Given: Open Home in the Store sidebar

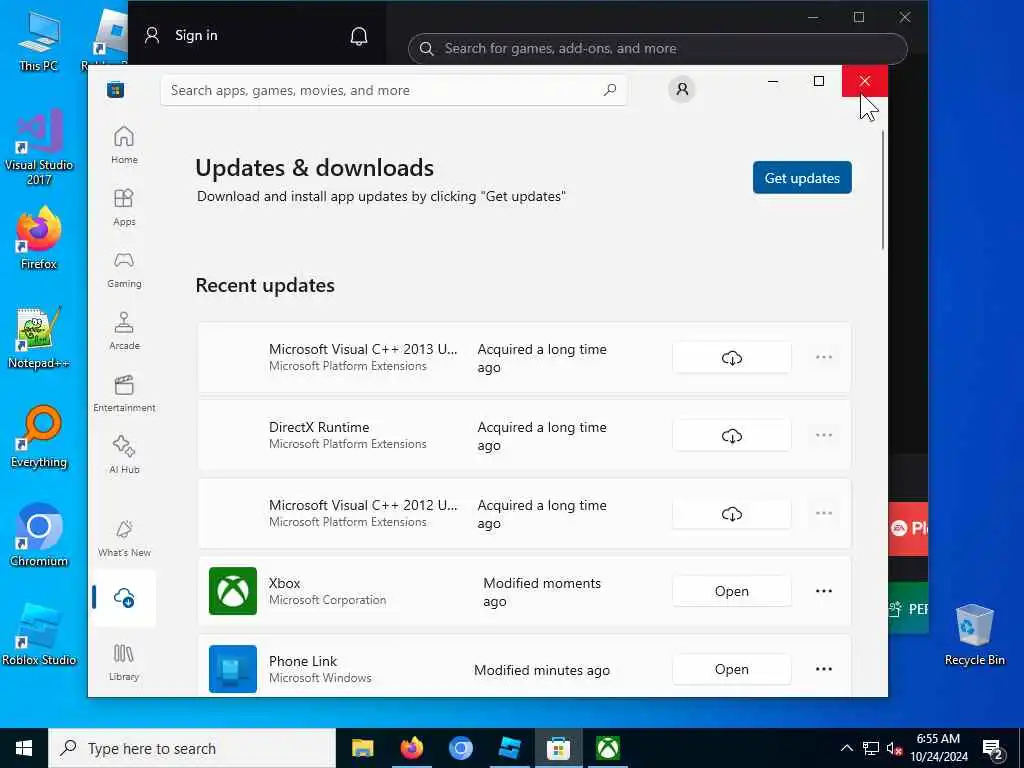Looking at the screenshot, I should pos(124,145).
